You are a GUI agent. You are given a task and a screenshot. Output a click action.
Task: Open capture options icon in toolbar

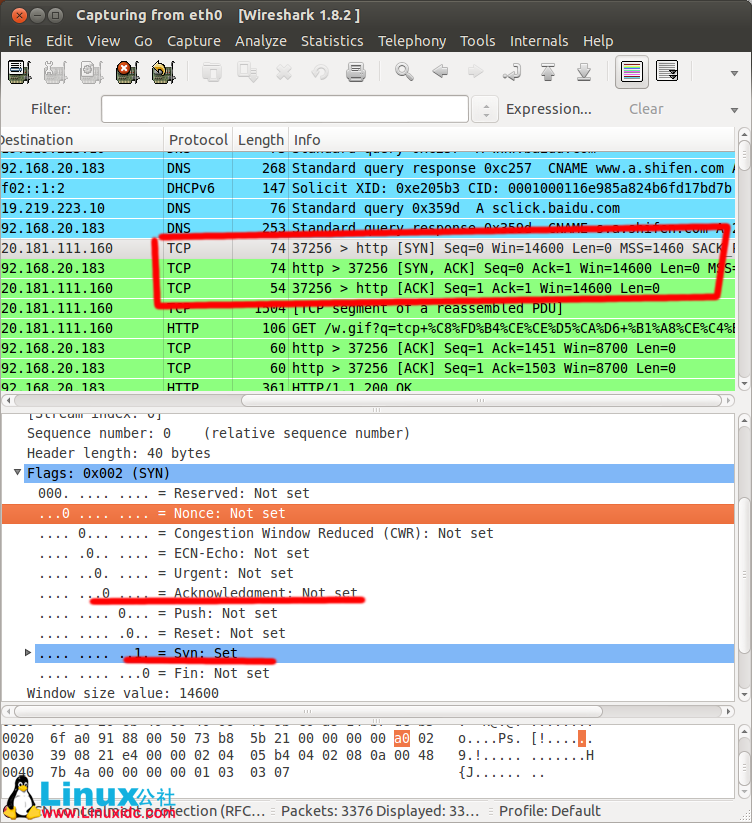pos(56,72)
